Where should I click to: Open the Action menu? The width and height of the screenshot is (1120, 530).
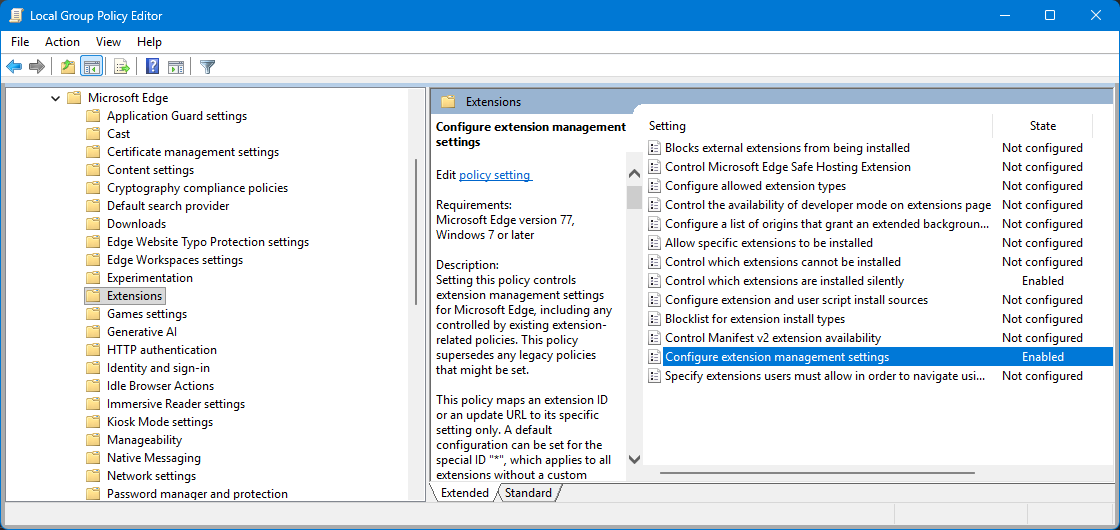pyautogui.click(x=62, y=42)
